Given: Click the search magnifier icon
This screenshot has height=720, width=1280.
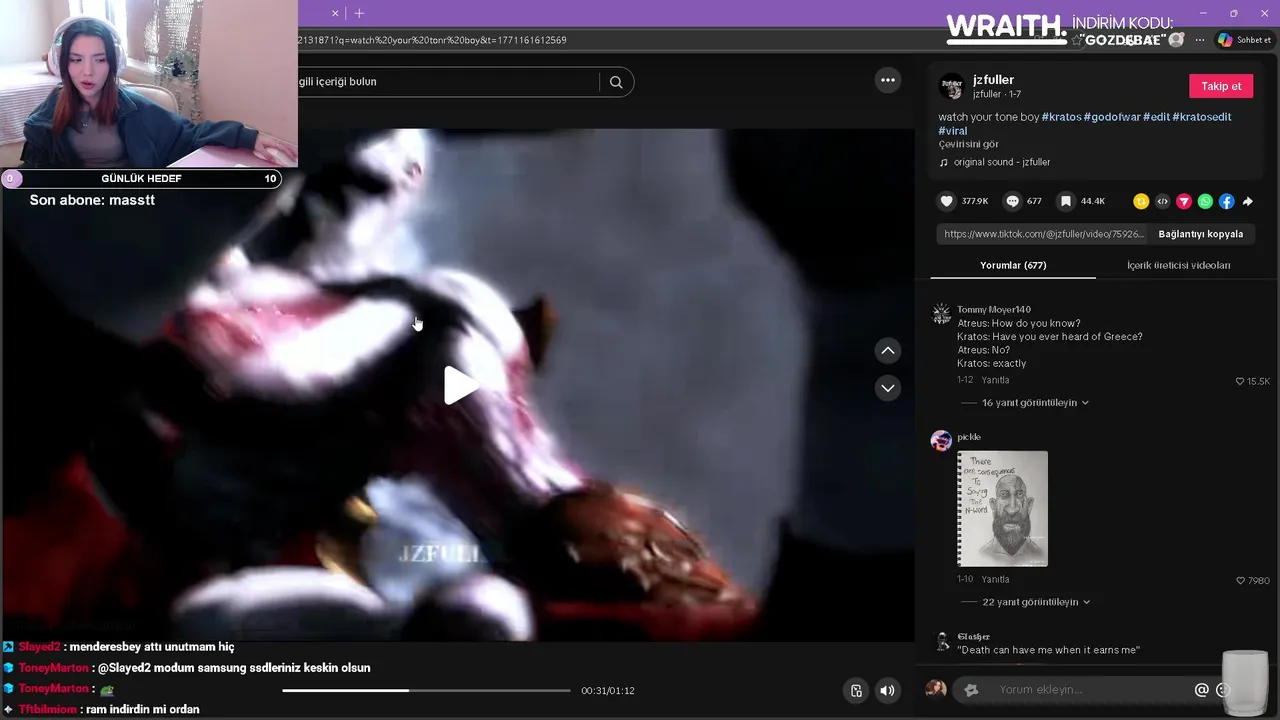Looking at the screenshot, I should click(x=616, y=82).
